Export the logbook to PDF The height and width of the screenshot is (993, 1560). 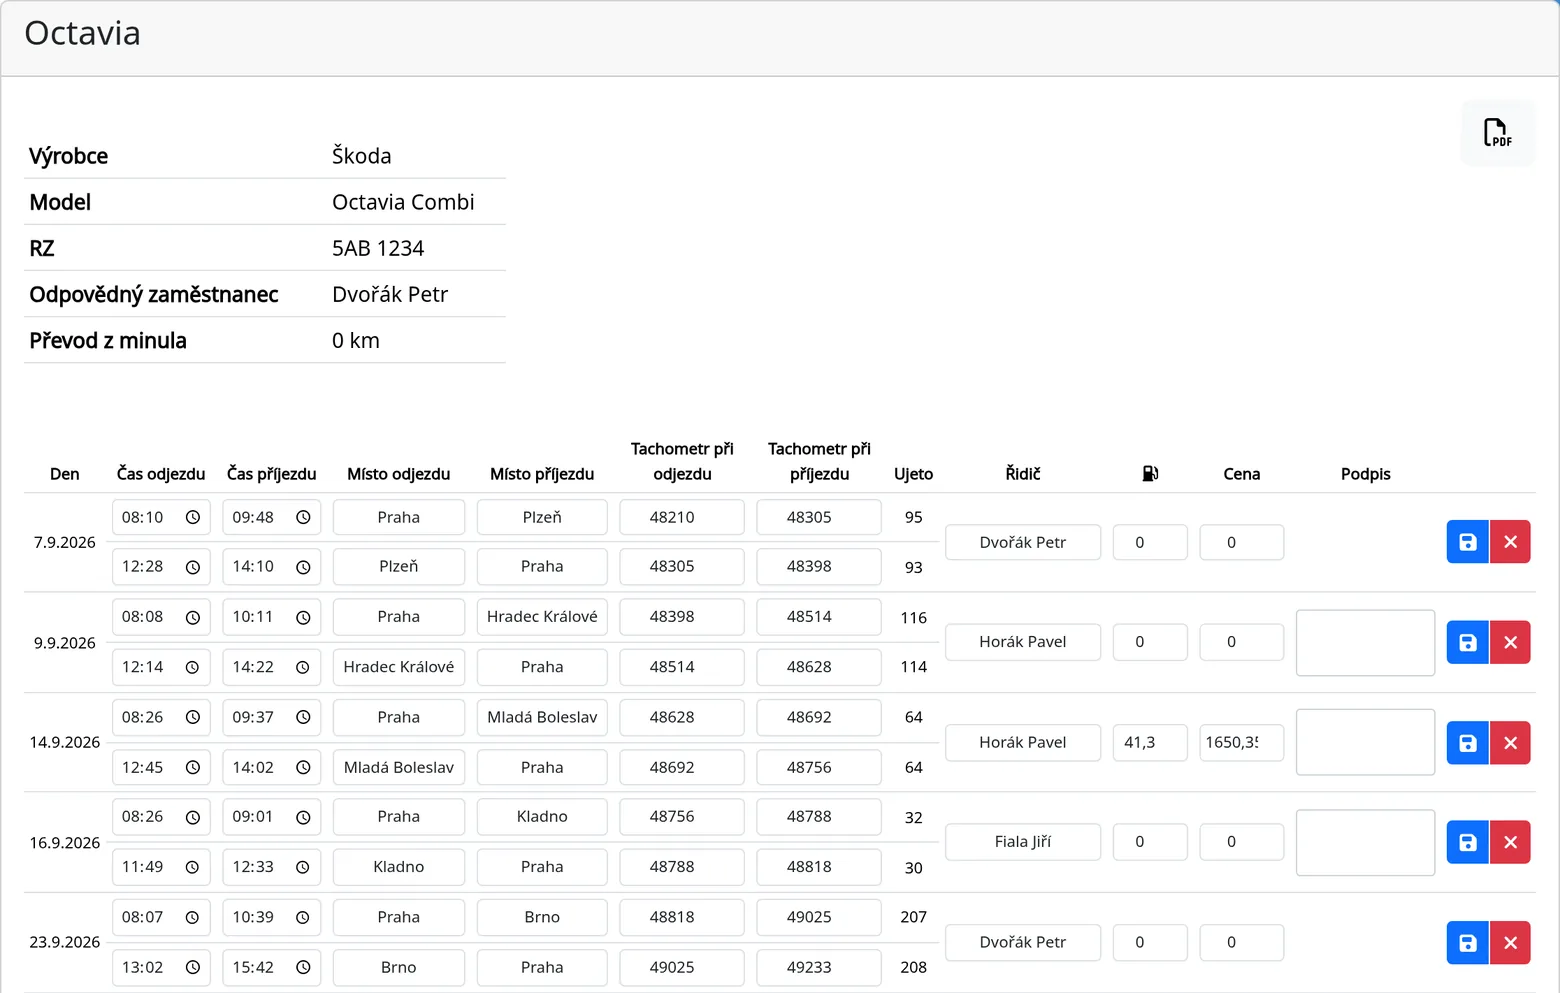coord(1497,133)
